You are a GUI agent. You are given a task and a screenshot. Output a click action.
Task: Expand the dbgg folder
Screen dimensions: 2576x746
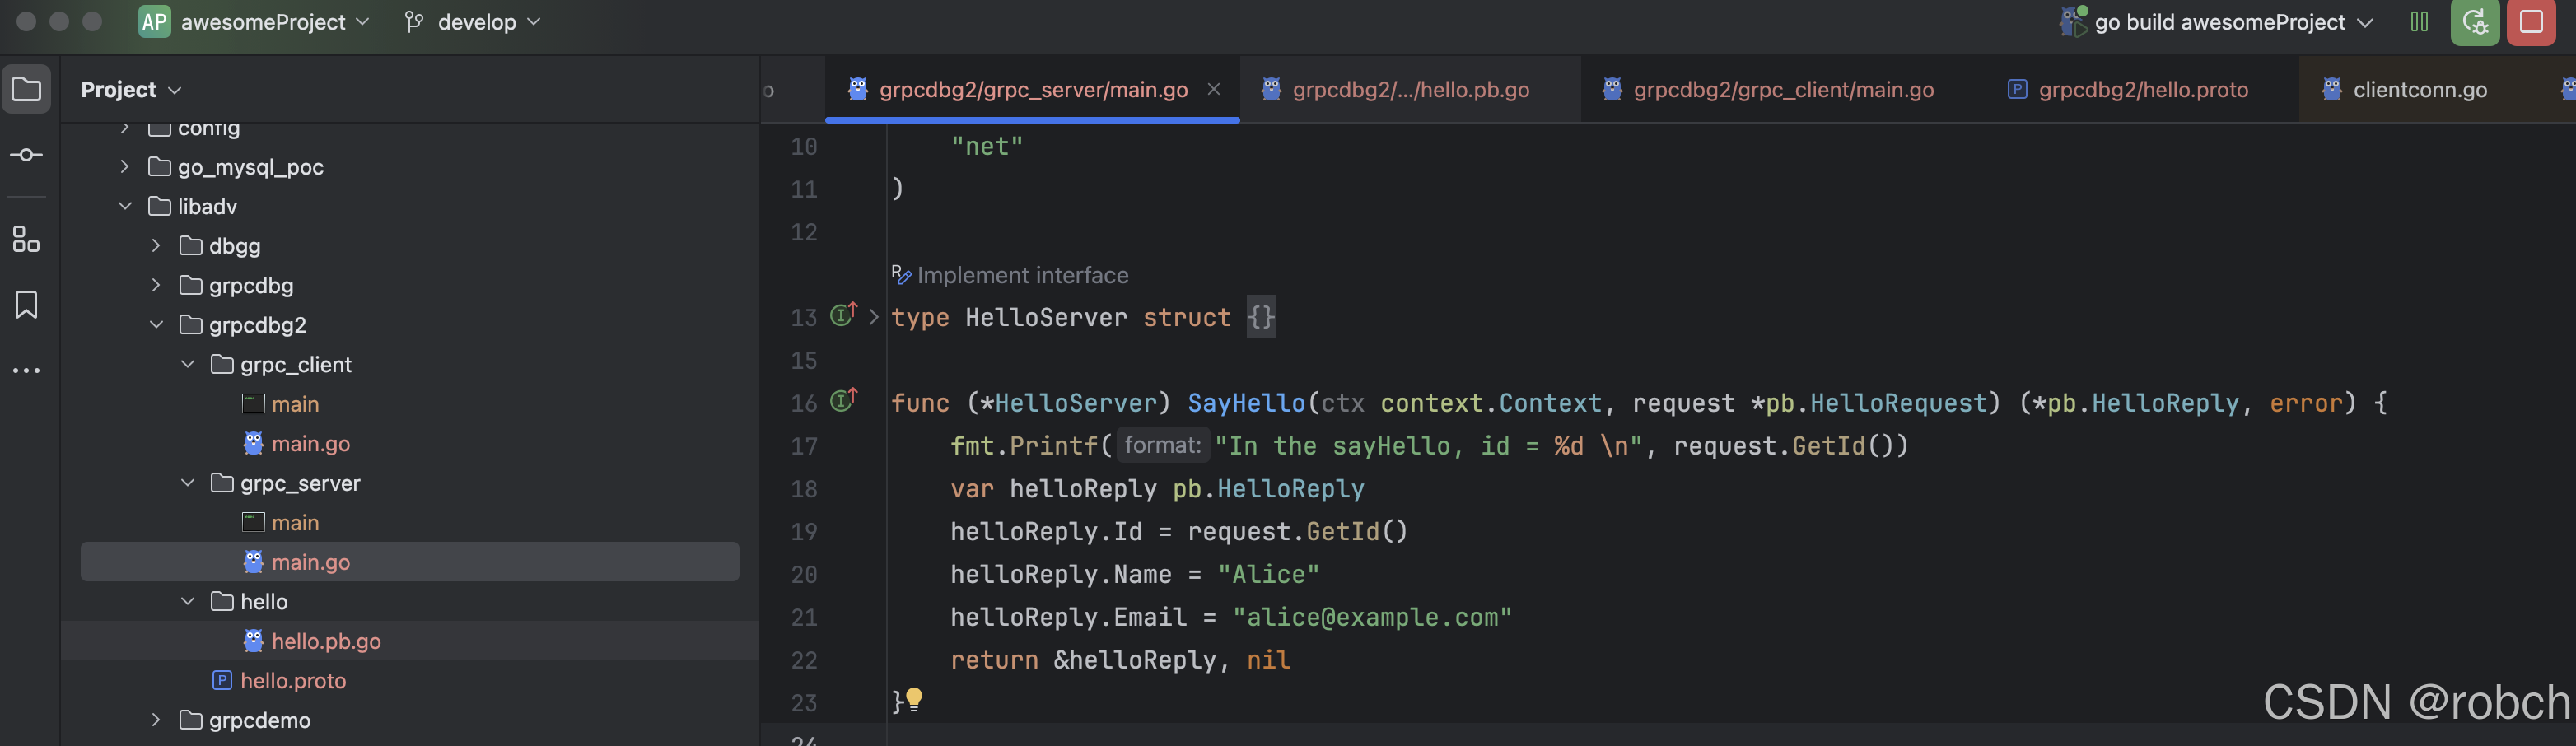(x=156, y=246)
